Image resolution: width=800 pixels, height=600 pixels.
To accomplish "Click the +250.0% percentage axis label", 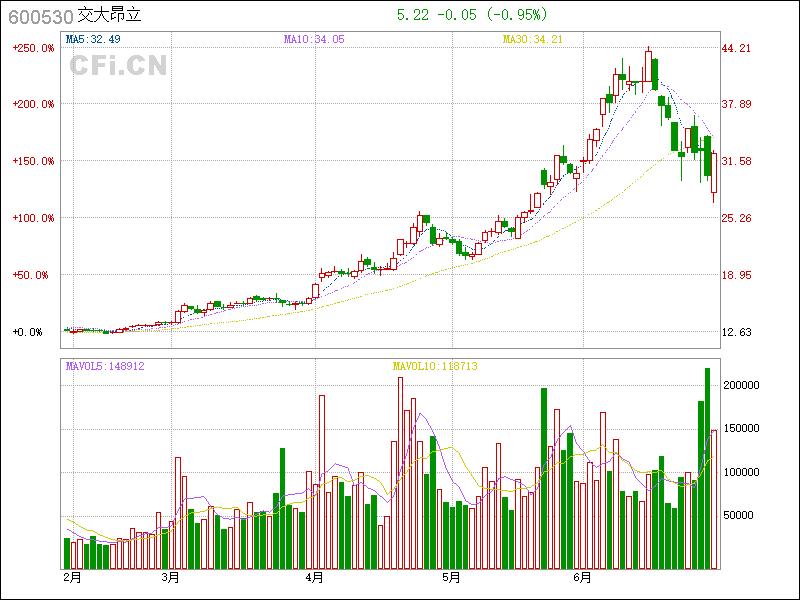I will [33, 48].
